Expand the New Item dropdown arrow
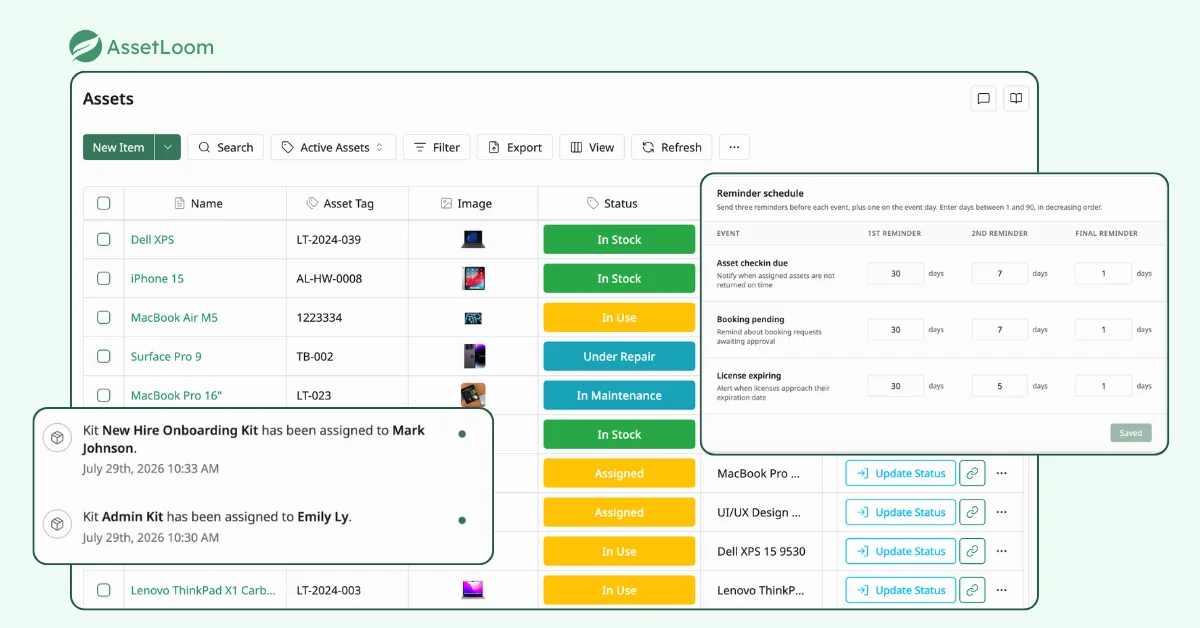The image size is (1200, 628). 167,147
